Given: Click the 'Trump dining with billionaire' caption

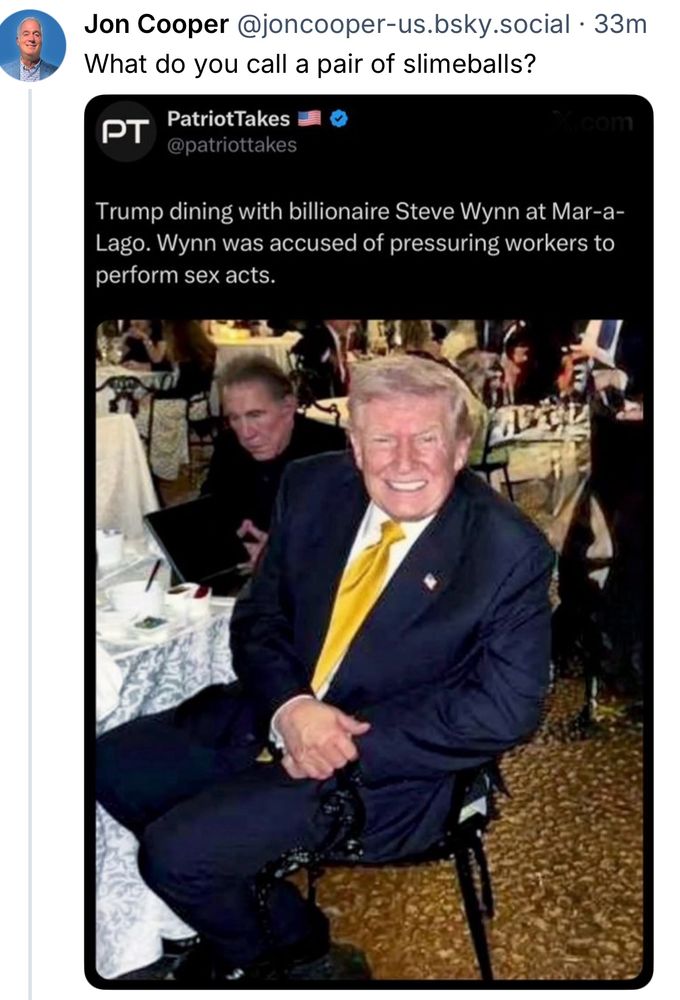Looking at the screenshot, I should (242, 211).
